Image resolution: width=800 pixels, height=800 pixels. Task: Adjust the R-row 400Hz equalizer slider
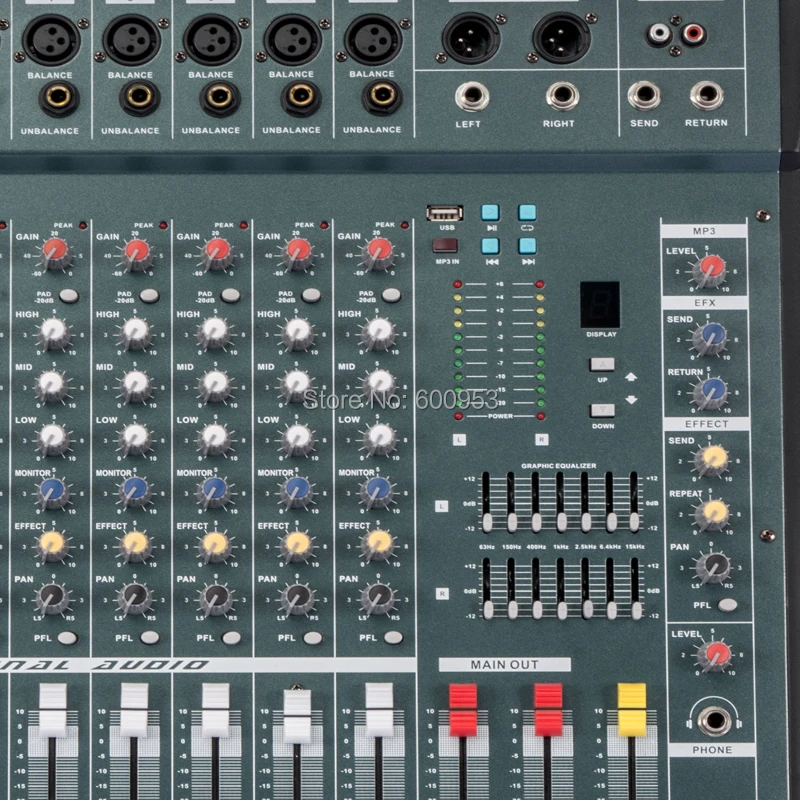coord(537,609)
